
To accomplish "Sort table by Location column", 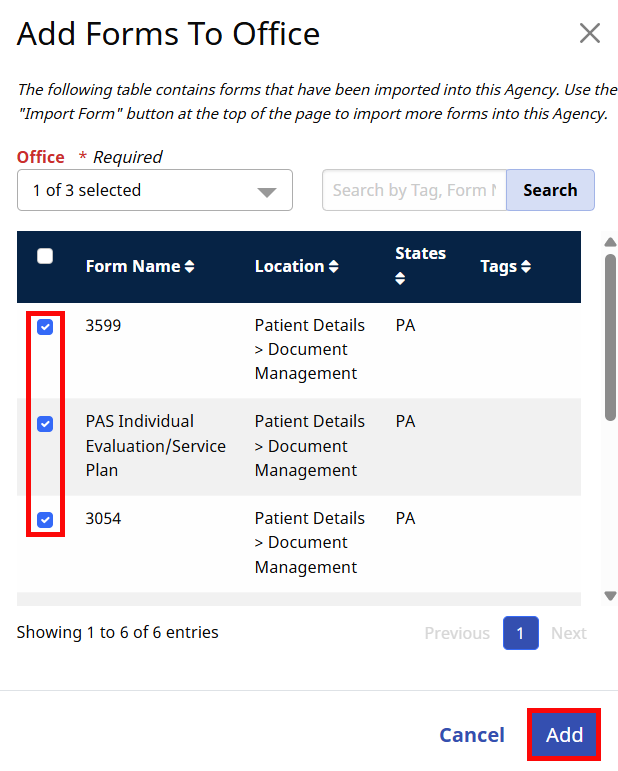I will [296, 267].
